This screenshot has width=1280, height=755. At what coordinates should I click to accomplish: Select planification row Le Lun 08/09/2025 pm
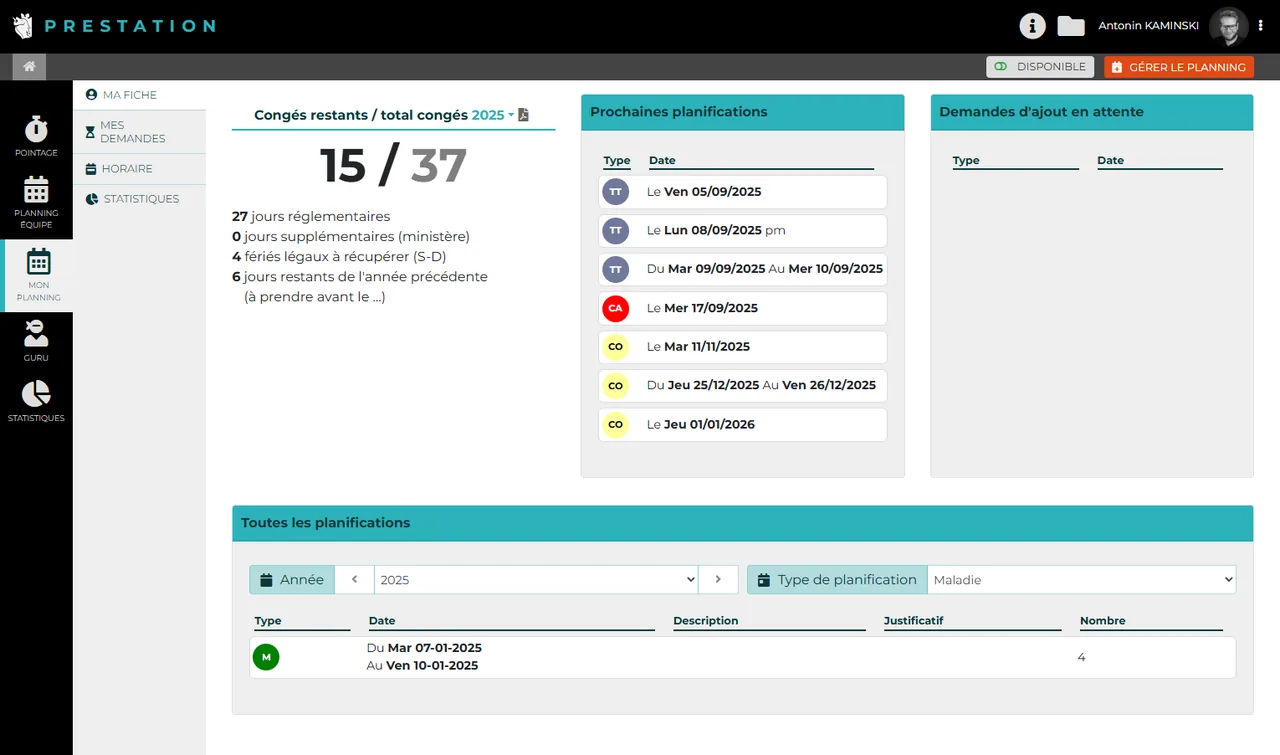coord(742,231)
